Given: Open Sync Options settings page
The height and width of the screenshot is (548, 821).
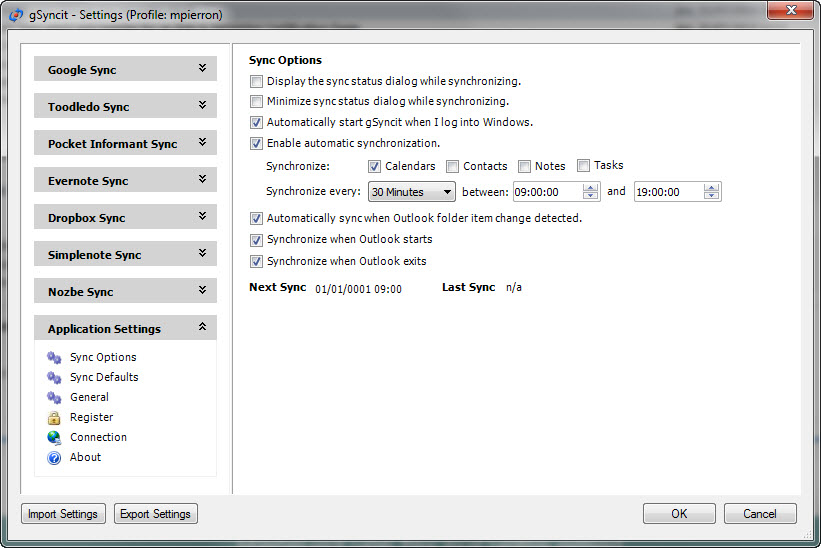Looking at the screenshot, I should point(103,357).
